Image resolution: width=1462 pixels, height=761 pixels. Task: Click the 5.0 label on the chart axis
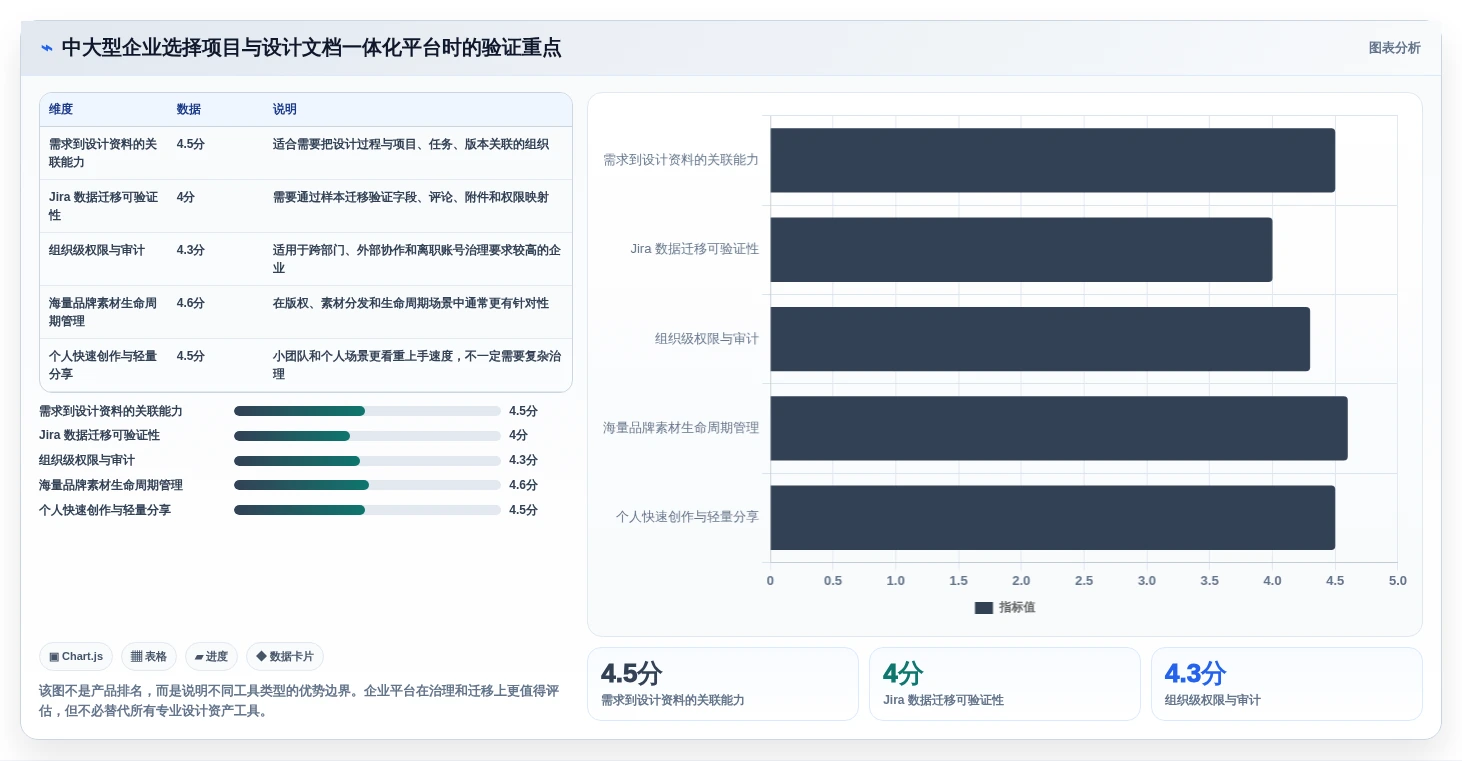tap(1397, 581)
